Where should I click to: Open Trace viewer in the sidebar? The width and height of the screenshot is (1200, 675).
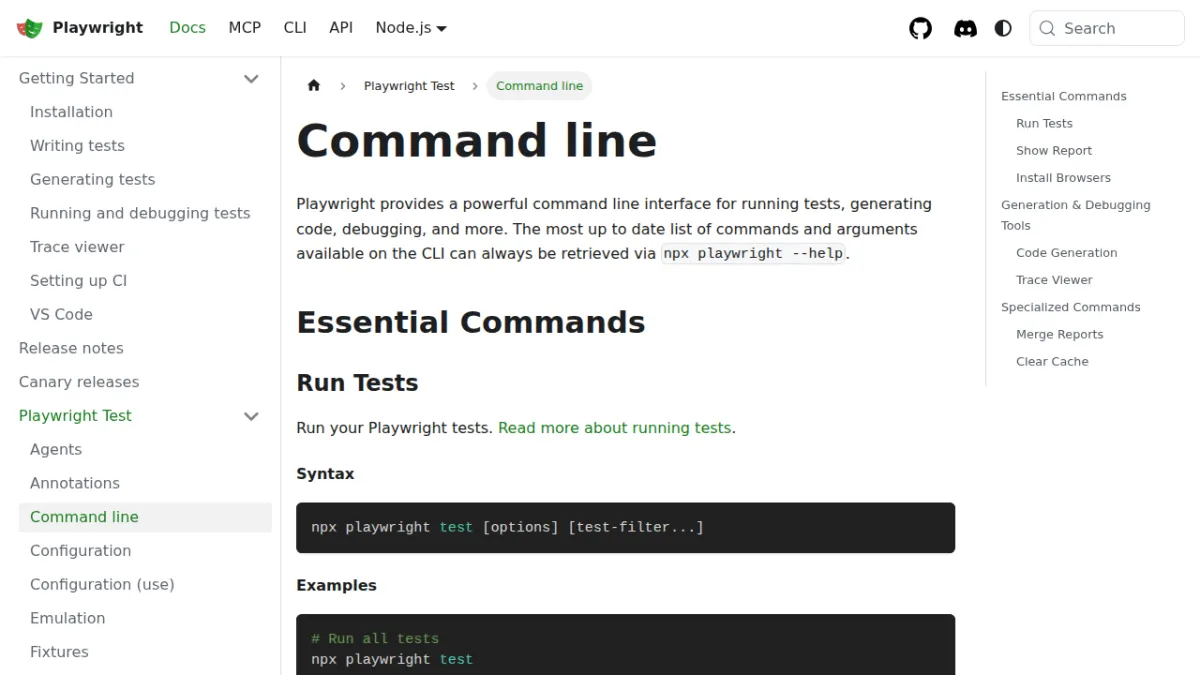(77, 247)
